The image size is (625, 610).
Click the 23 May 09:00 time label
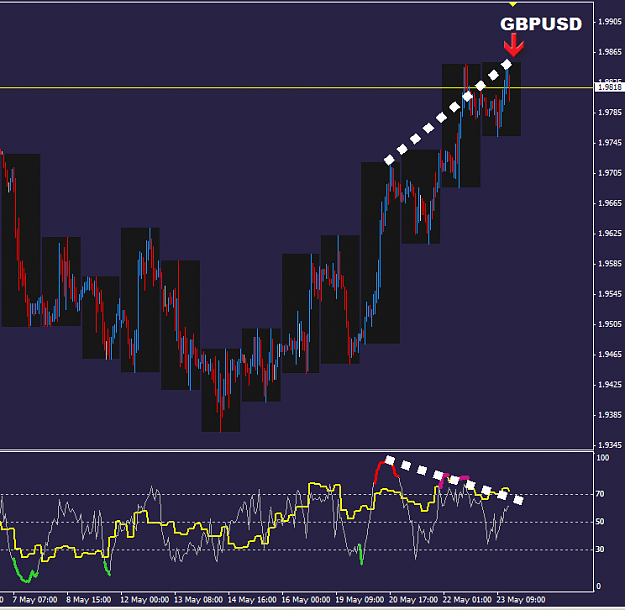[x=521, y=600]
